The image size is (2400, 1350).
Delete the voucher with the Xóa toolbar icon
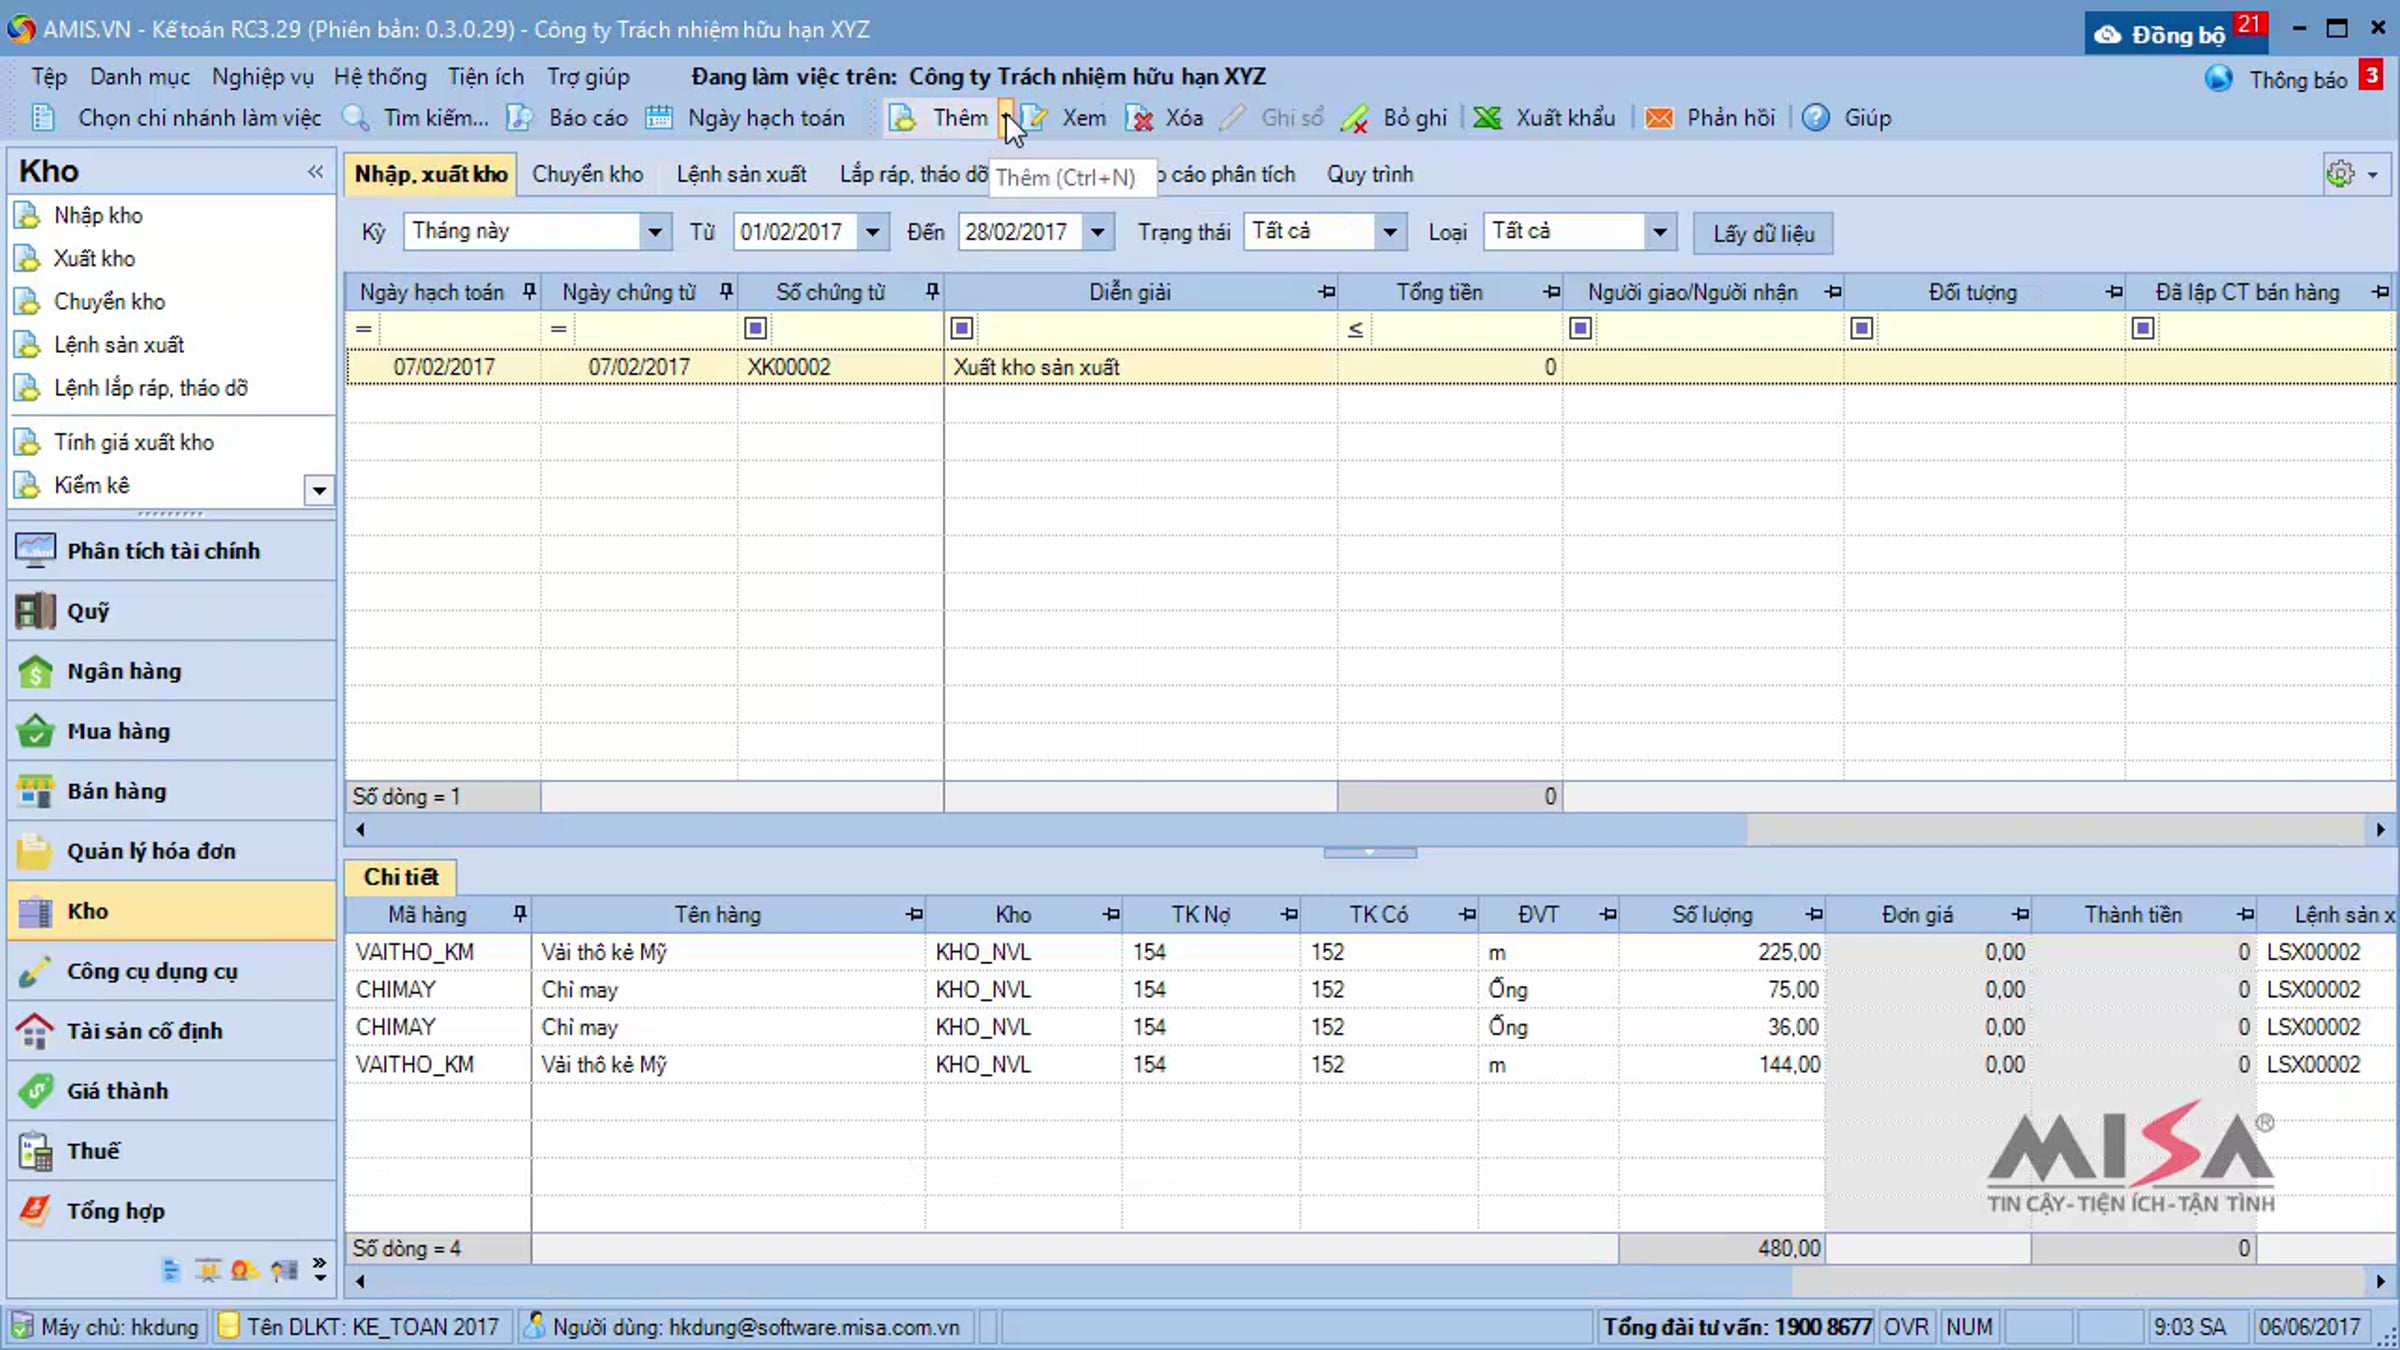click(x=1139, y=118)
